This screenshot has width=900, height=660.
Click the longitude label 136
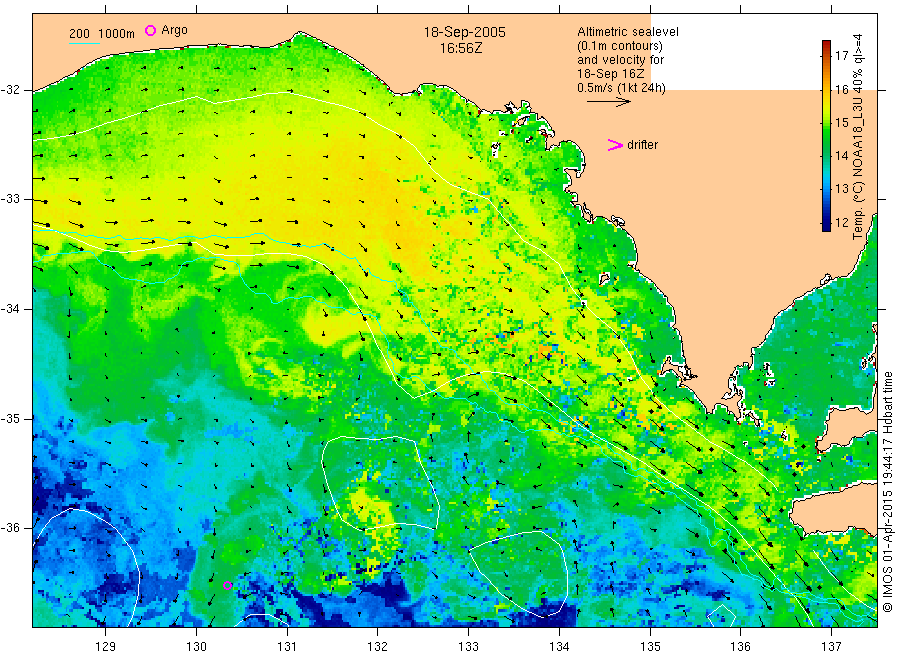pos(740,647)
